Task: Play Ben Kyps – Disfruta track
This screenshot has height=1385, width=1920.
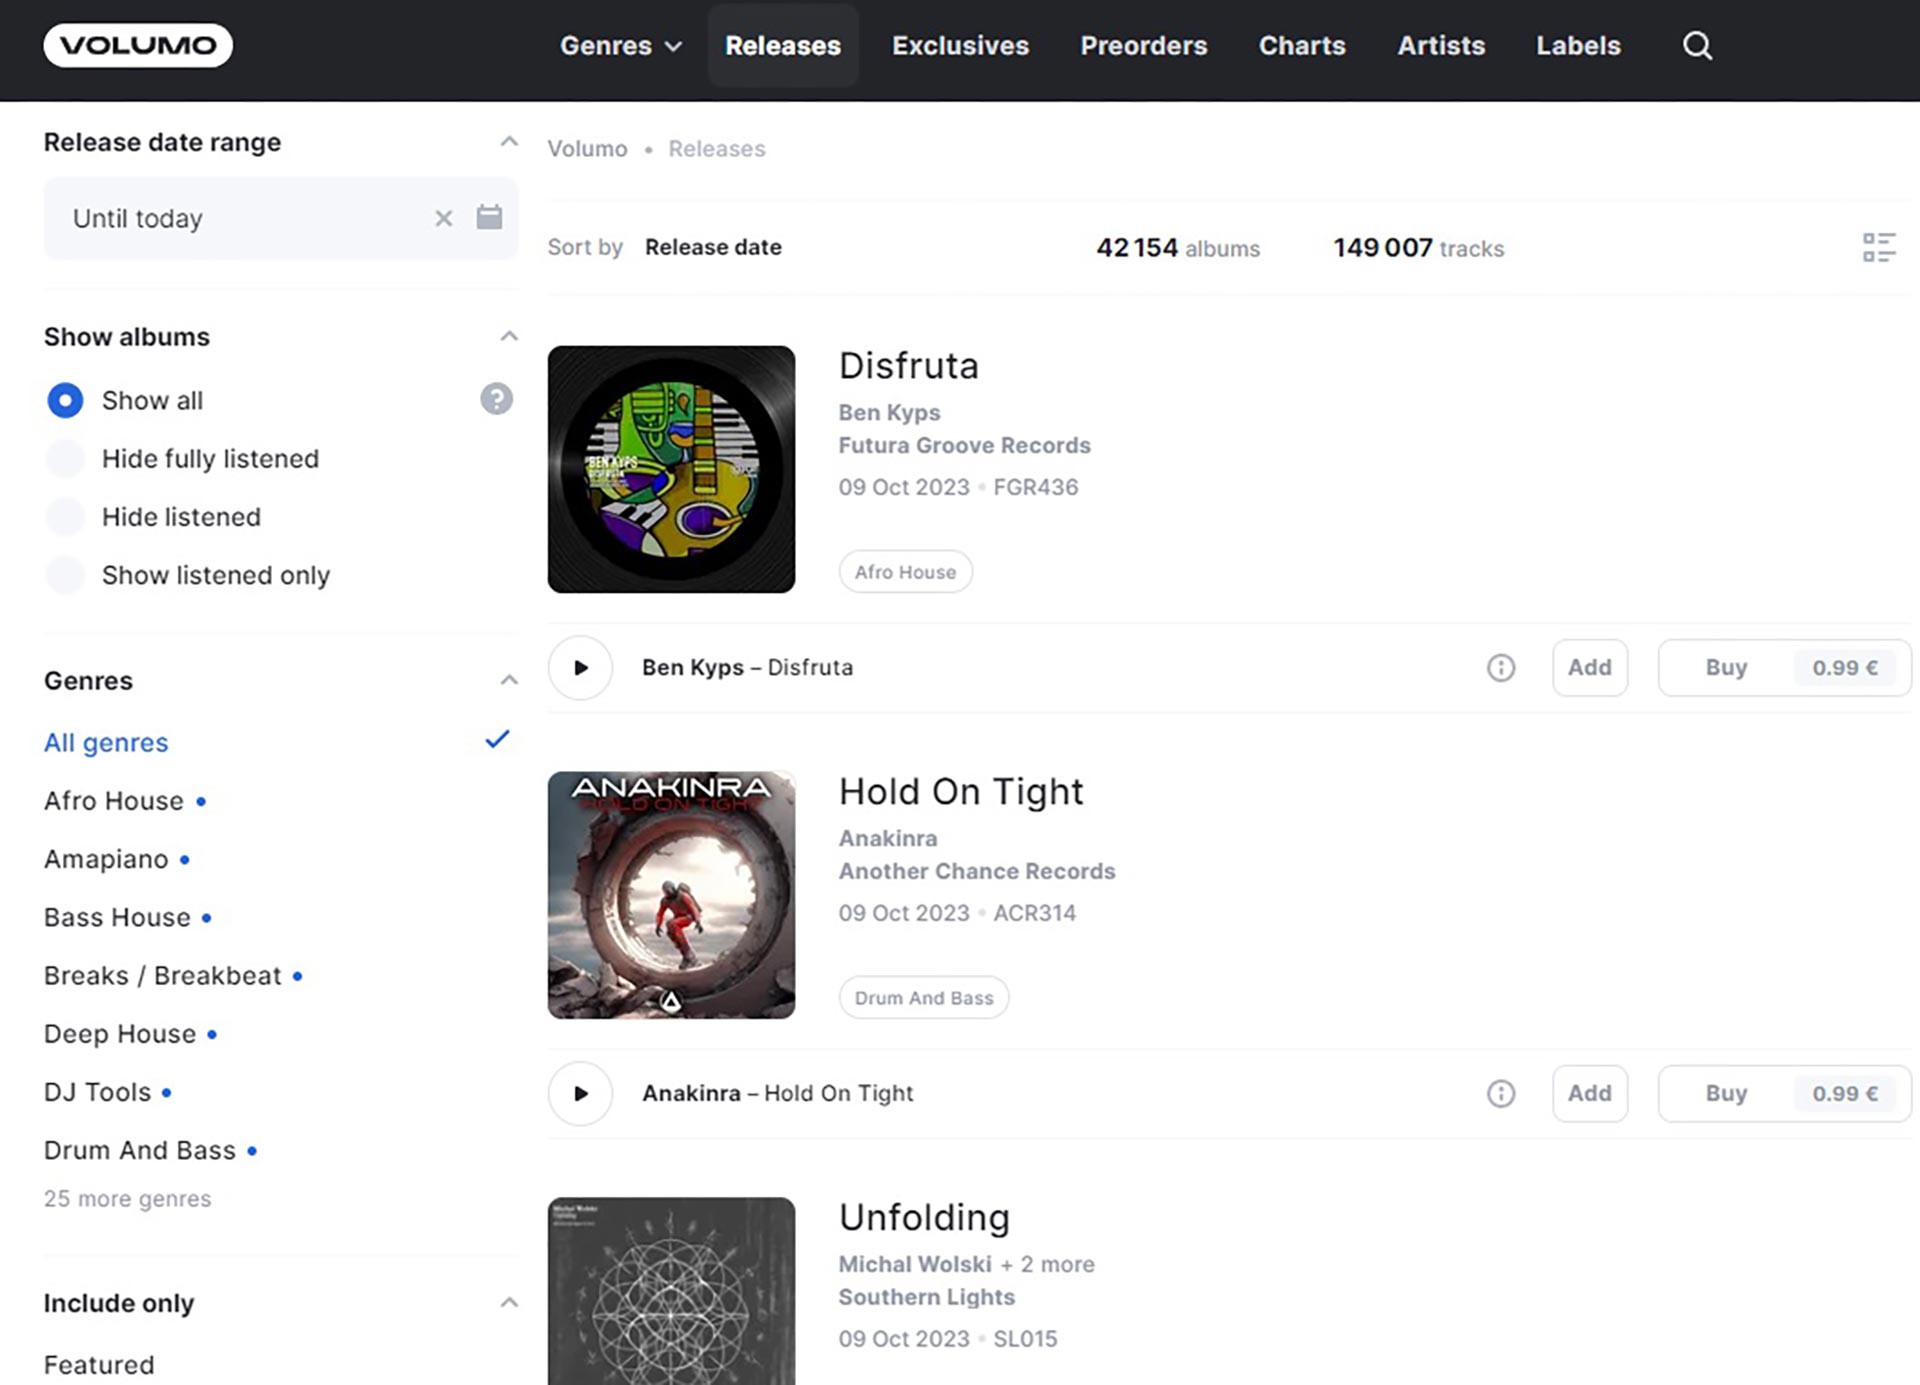Action: (580, 668)
